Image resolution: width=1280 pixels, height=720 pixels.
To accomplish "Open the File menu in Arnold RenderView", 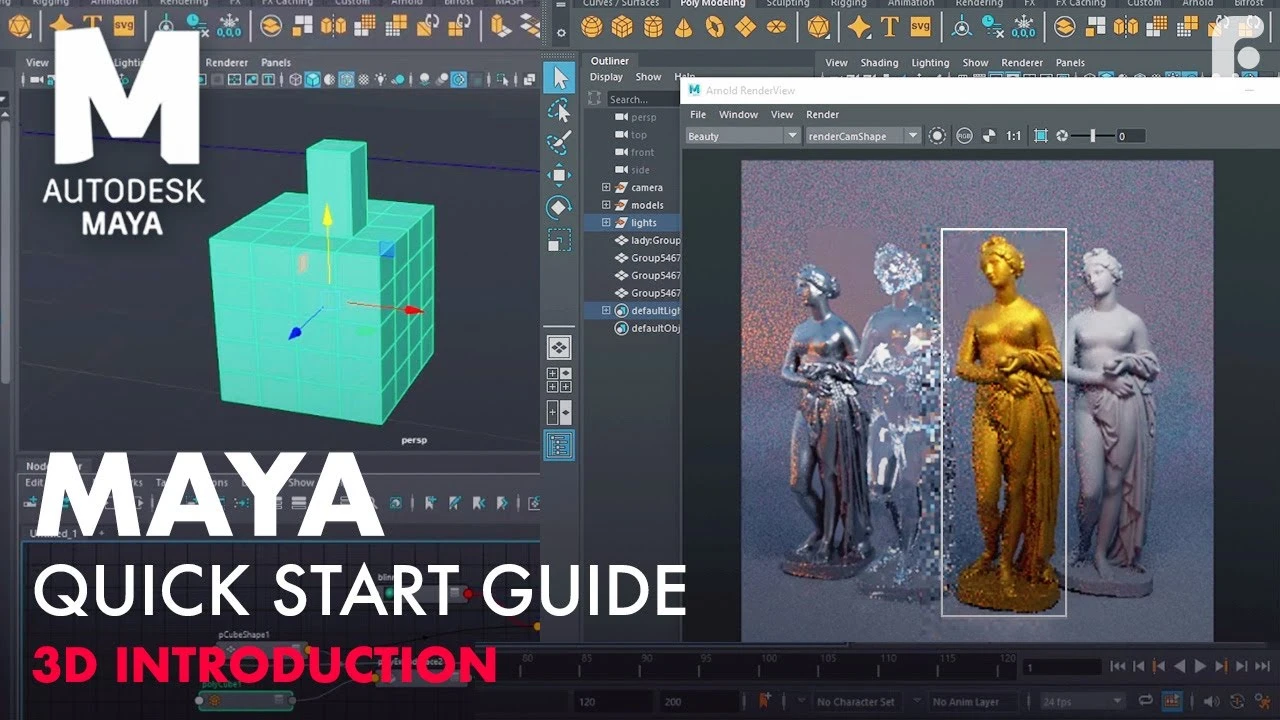I will 698,115.
